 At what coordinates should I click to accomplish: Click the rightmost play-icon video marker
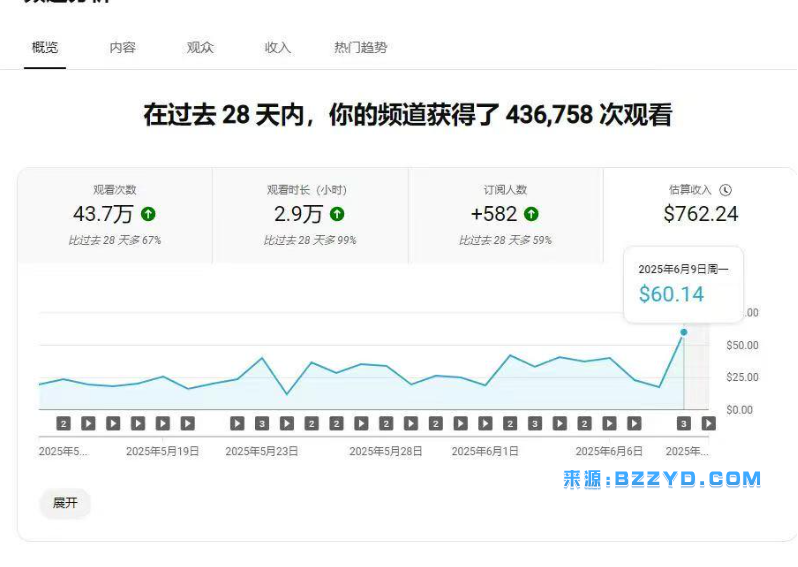(709, 424)
